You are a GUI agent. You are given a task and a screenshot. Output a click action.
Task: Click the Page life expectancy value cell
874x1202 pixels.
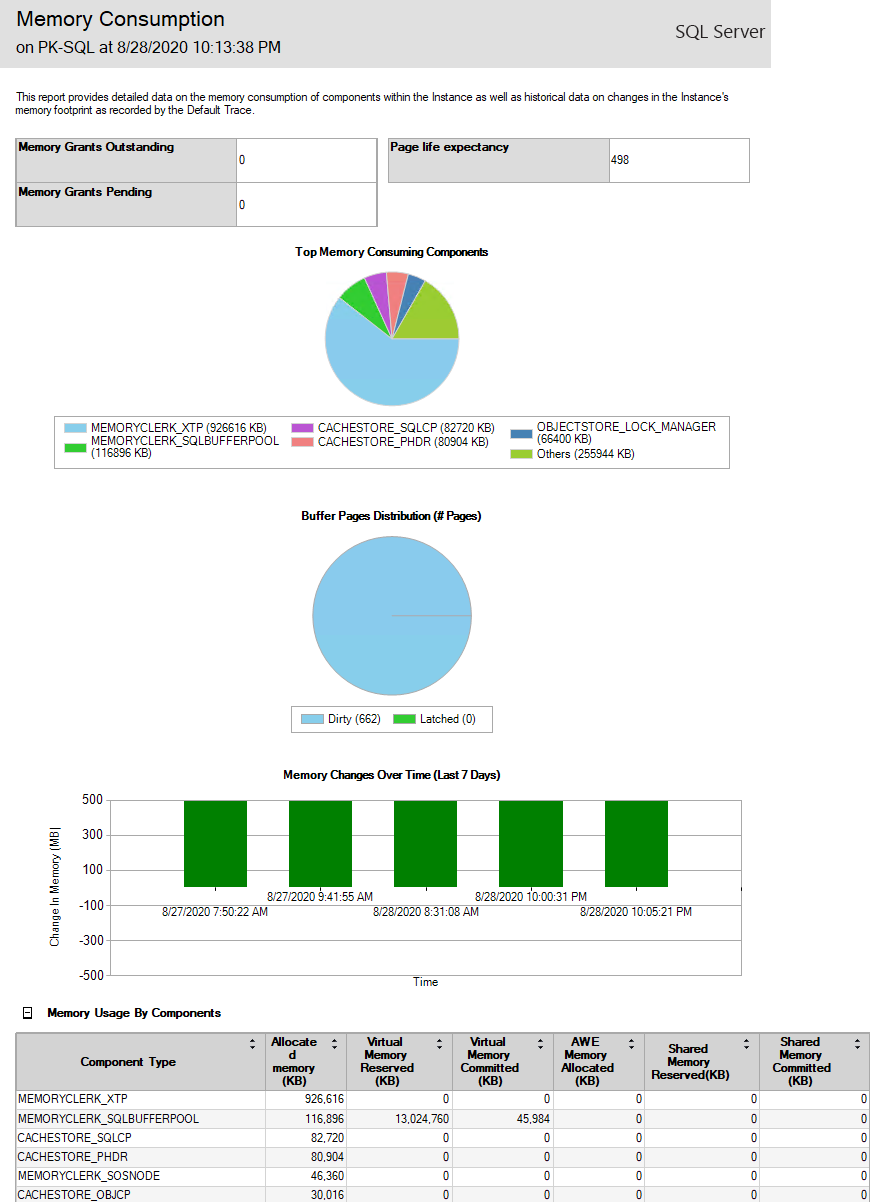[679, 160]
